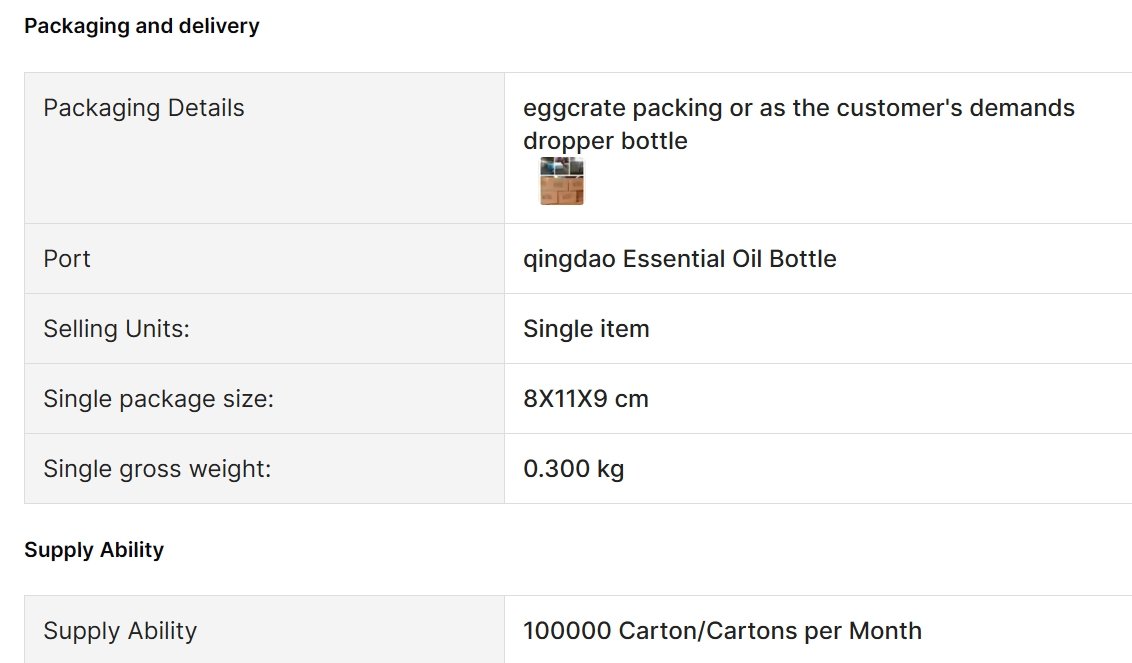Select 100000 Carton/Cartons per Month value

click(723, 630)
